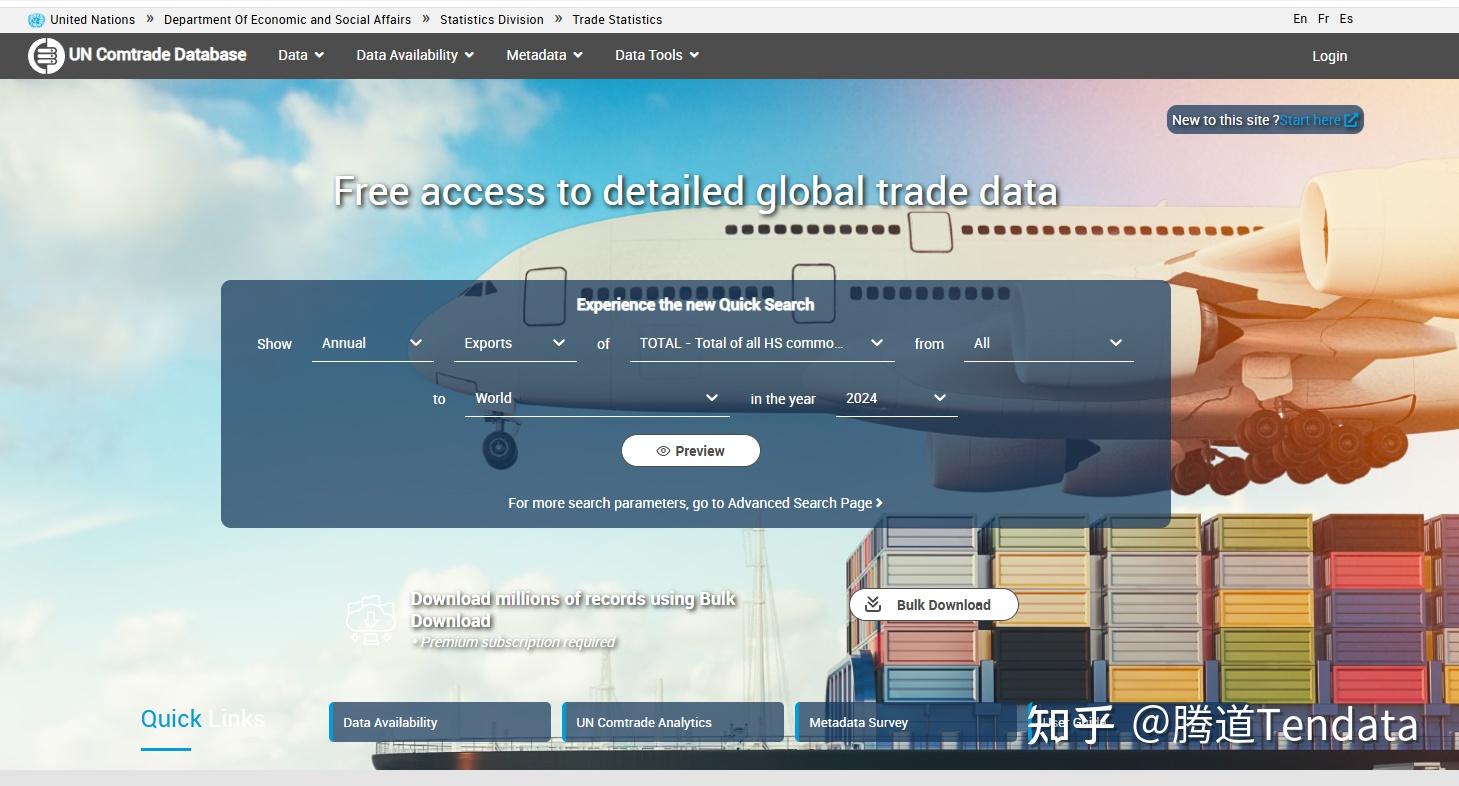Click the Statistics Division breadcrumb
1459x786 pixels.
[492, 19]
